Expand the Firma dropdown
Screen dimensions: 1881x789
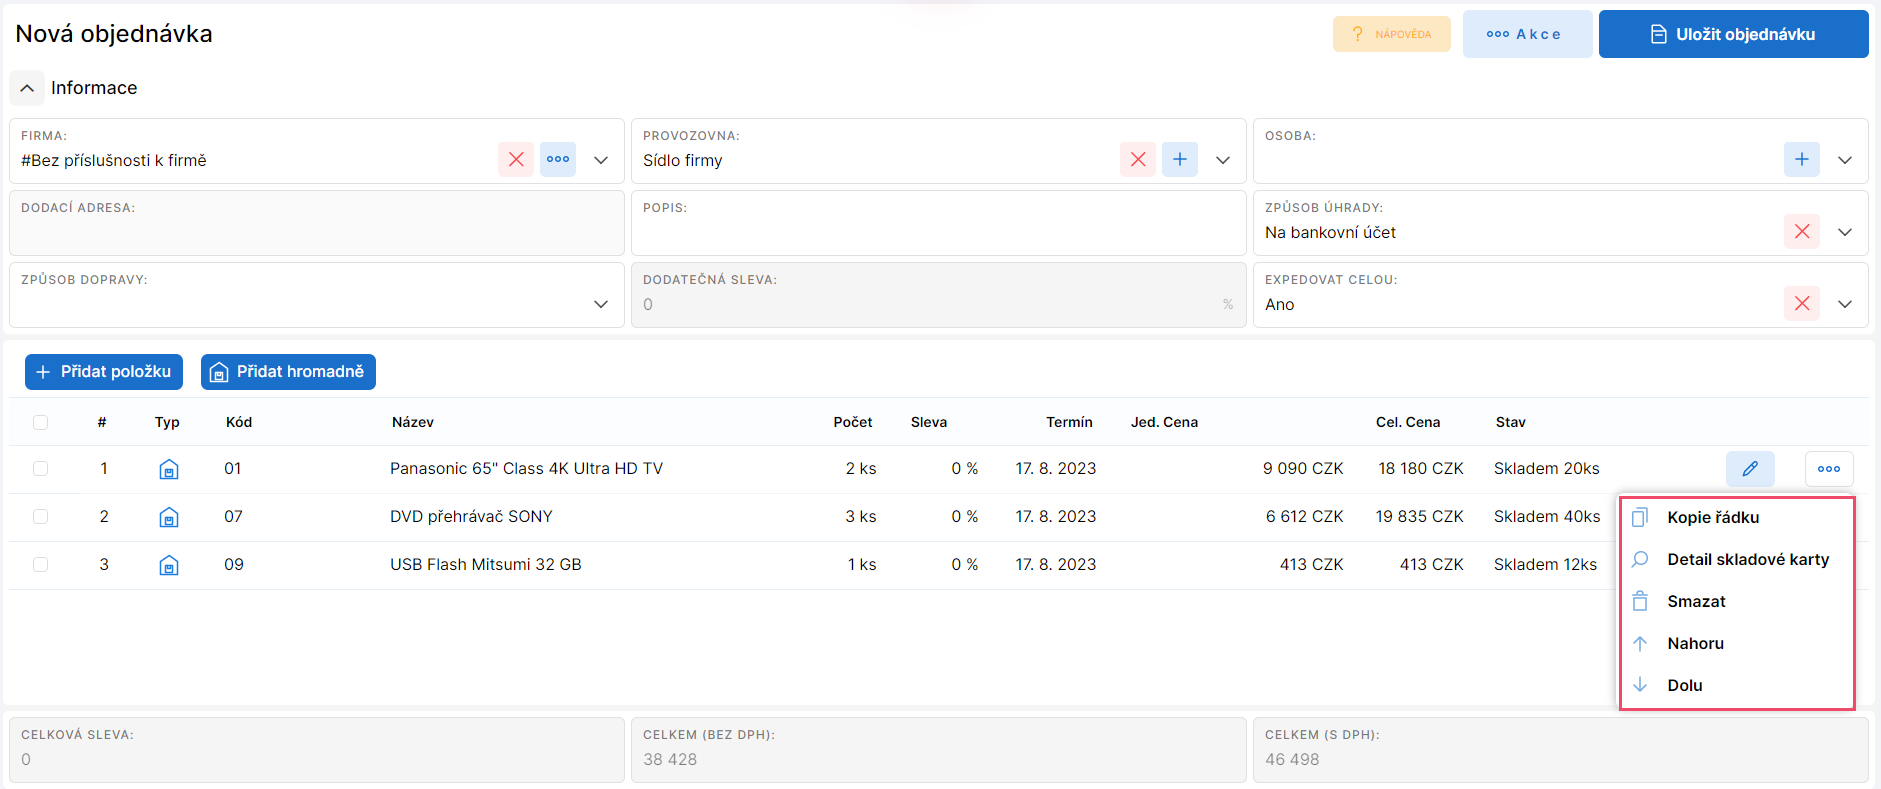(601, 160)
